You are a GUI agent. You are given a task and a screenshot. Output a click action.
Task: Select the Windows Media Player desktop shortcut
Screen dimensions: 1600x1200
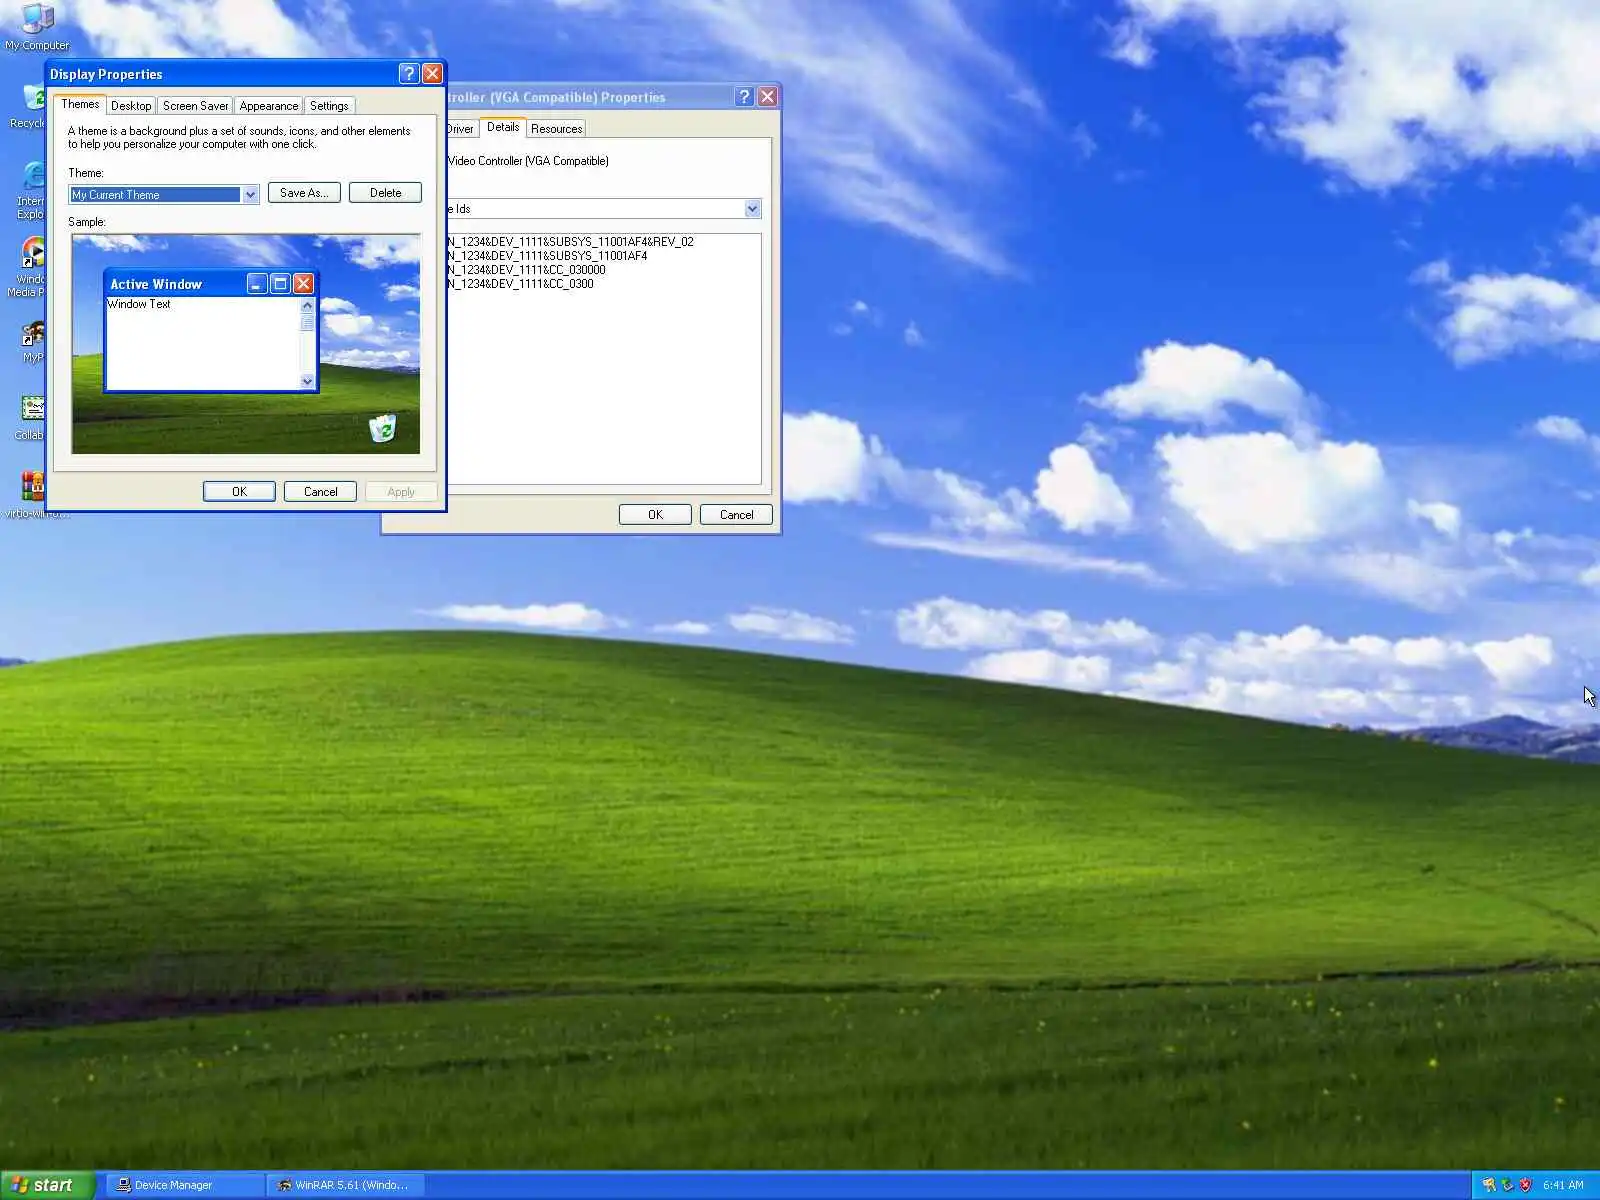28,267
